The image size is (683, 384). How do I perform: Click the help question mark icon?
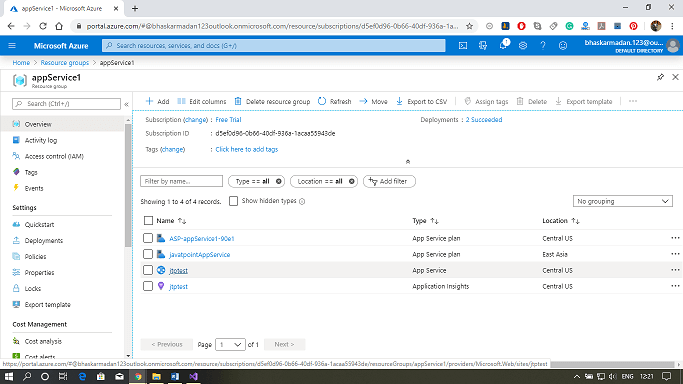(x=543, y=45)
